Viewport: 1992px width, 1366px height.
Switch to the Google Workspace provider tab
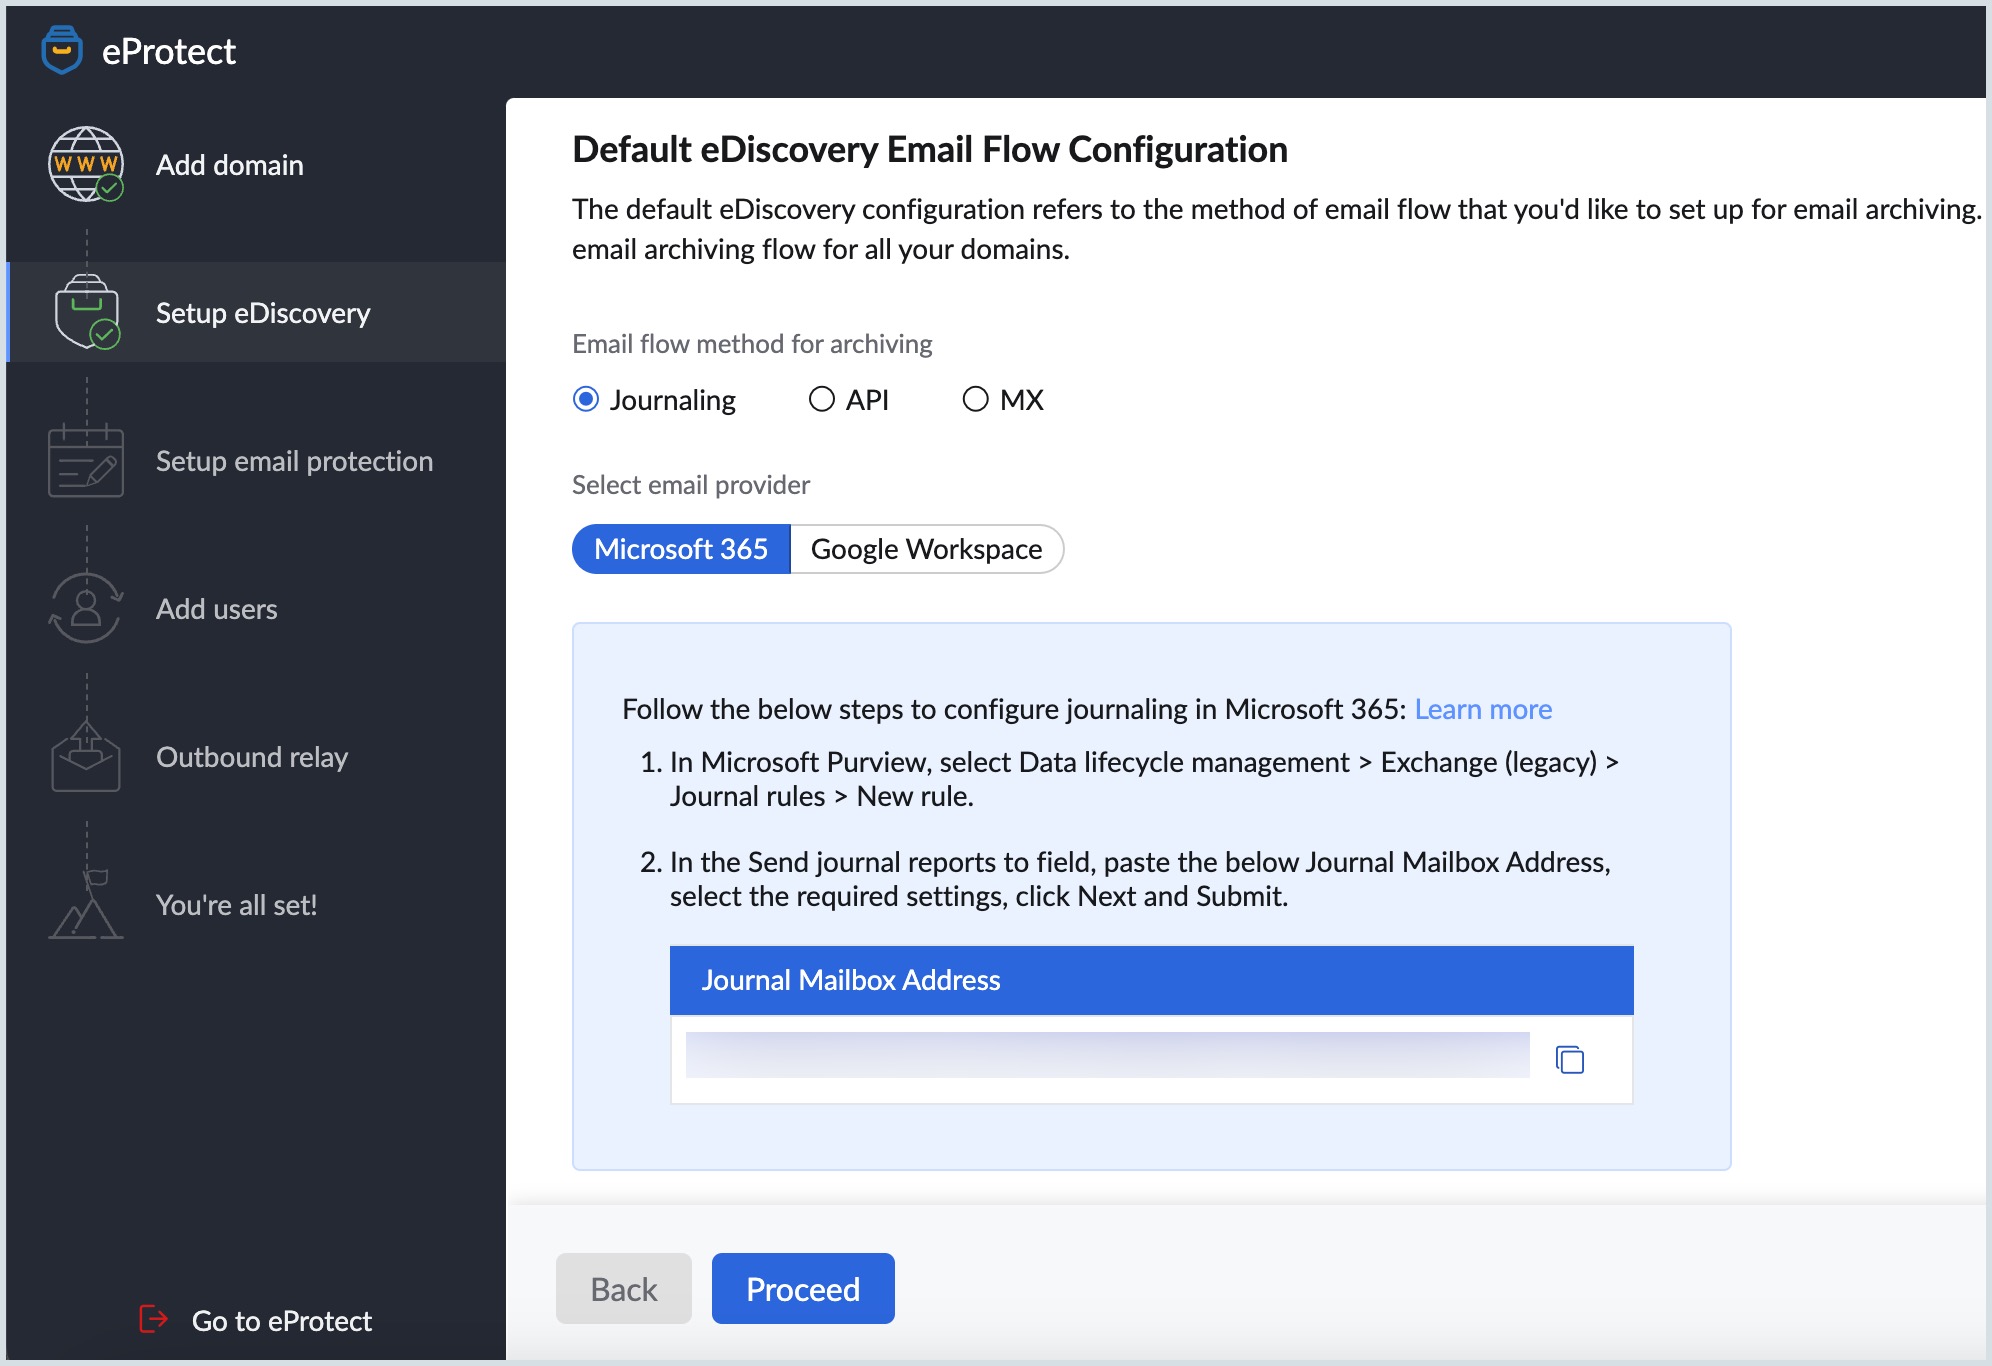(x=926, y=549)
